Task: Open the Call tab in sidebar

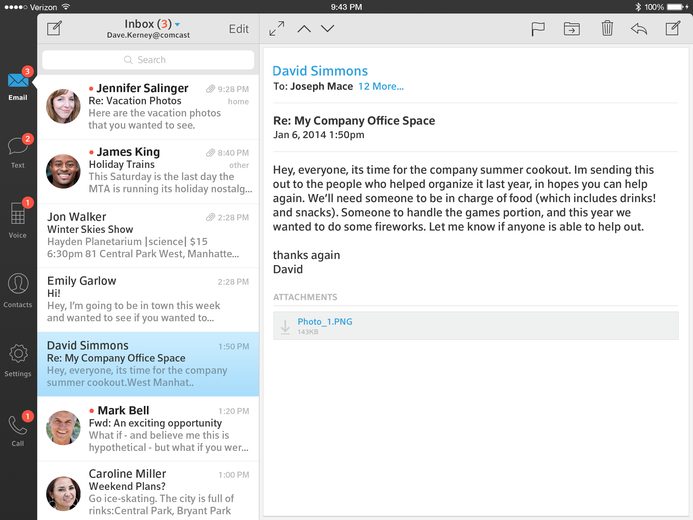Action: [x=18, y=429]
